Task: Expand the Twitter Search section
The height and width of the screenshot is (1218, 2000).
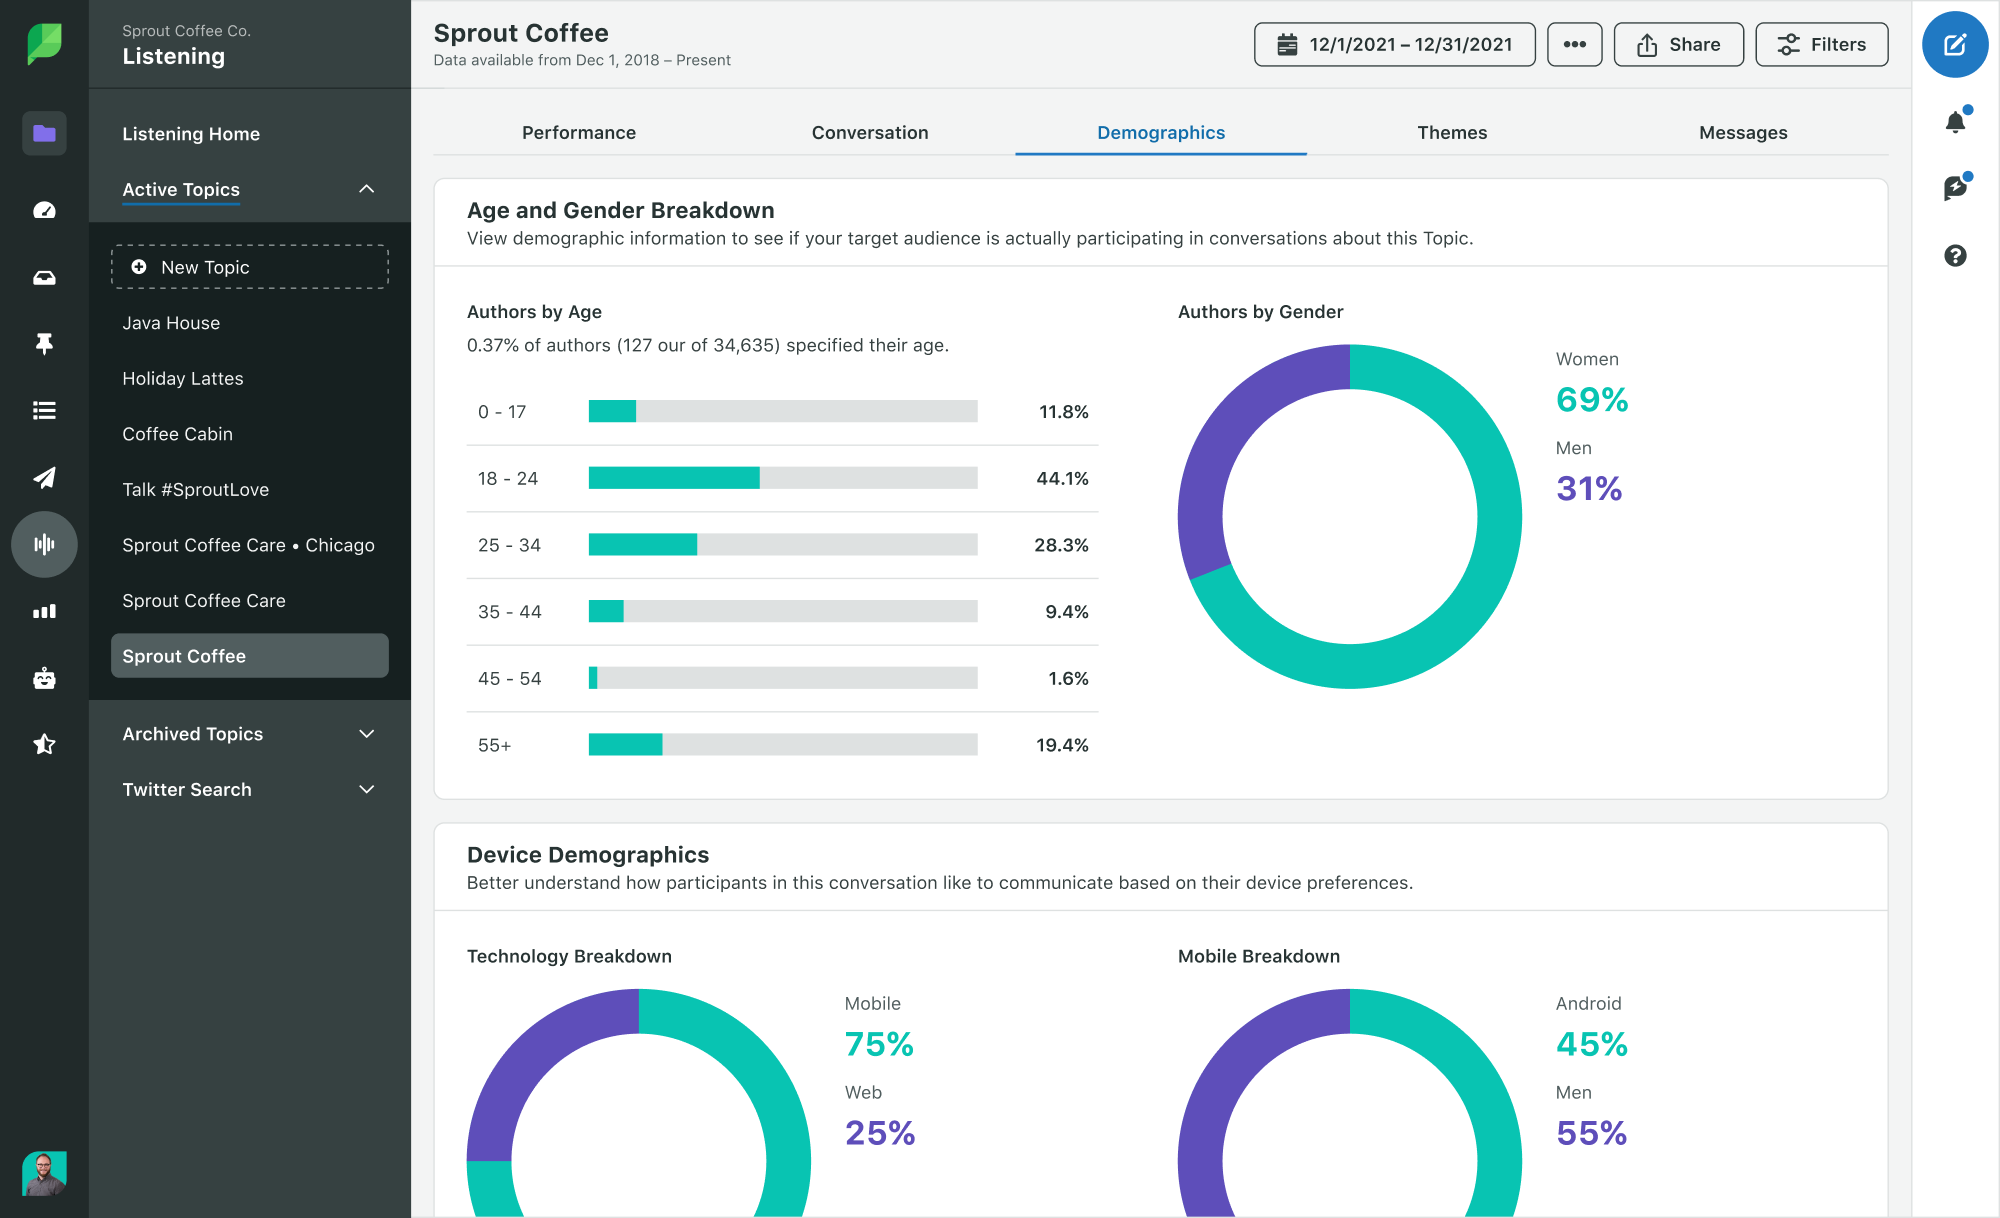Action: pos(366,788)
